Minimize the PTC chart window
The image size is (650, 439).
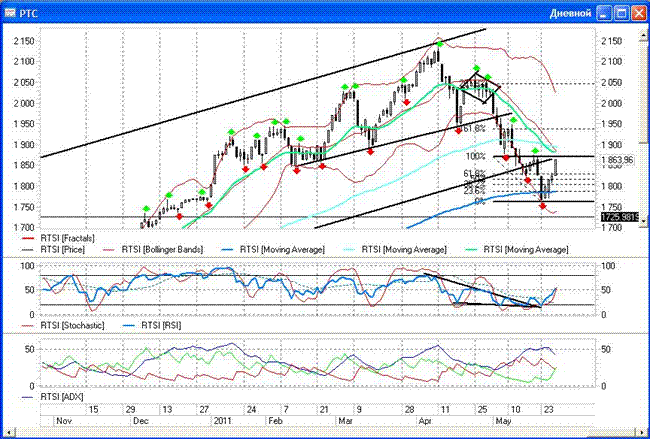coord(601,13)
